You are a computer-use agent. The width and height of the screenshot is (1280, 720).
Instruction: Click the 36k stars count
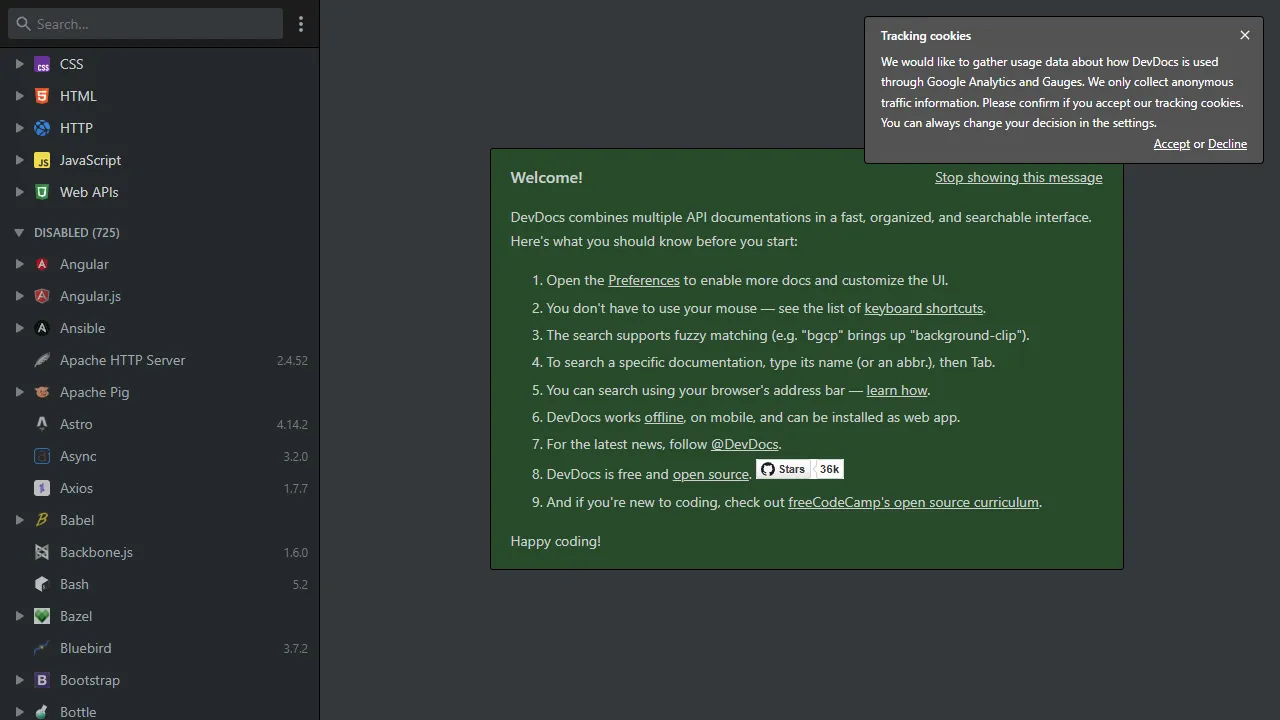(830, 469)
